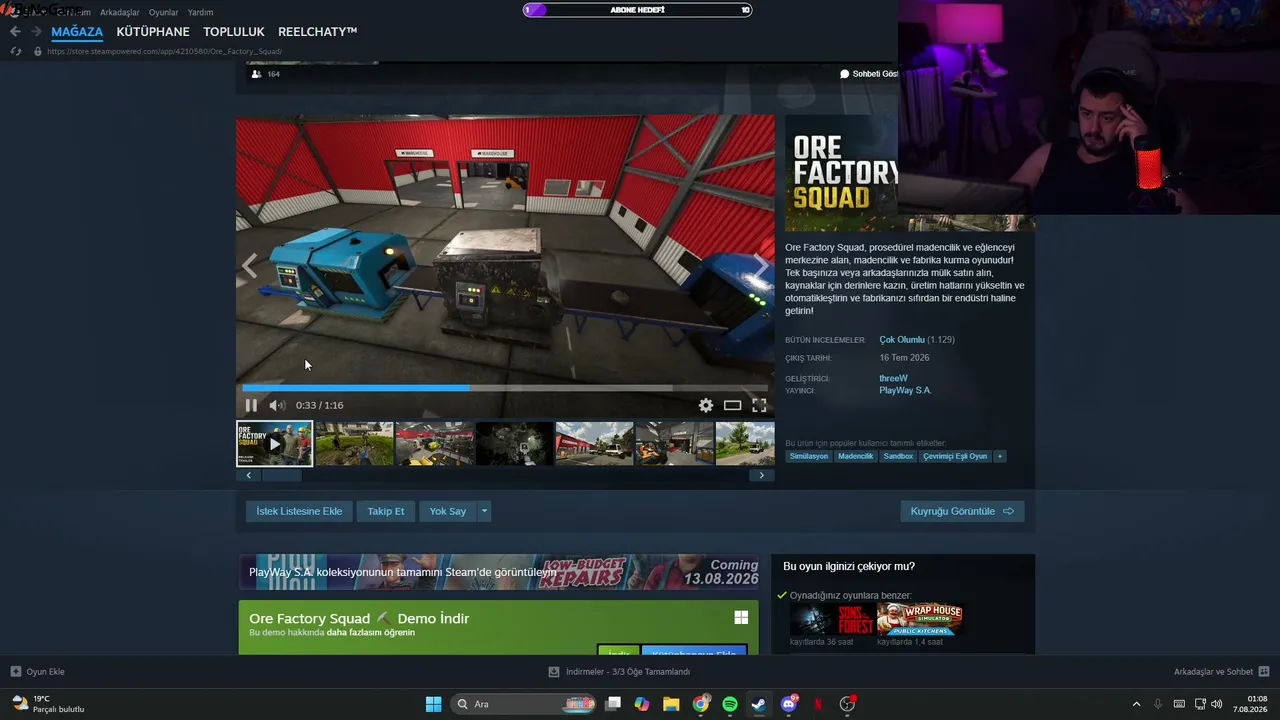Select the Çevrimiçi Eşli Oyun tag

click(x=955, y=456)
